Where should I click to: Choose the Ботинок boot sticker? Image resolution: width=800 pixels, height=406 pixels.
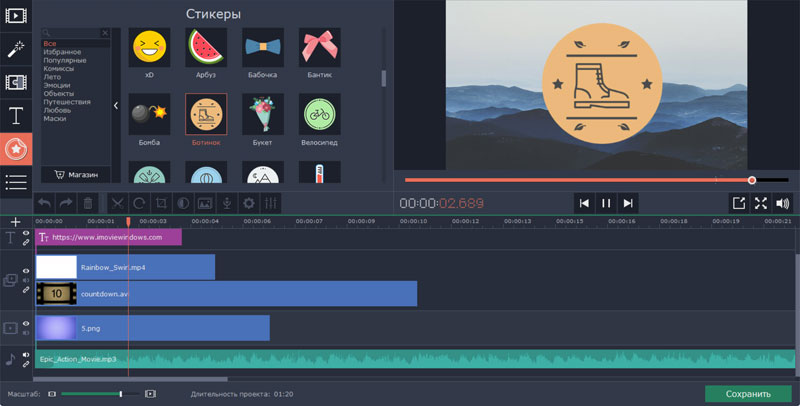coord(206,114)
